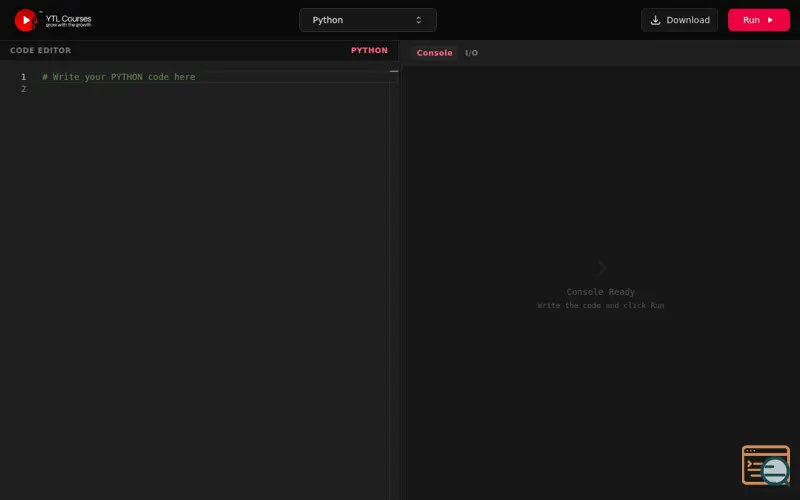This screenshot has height=500, width=800.
Task: Switch to the Console tab
Action: tap(434, 53)
